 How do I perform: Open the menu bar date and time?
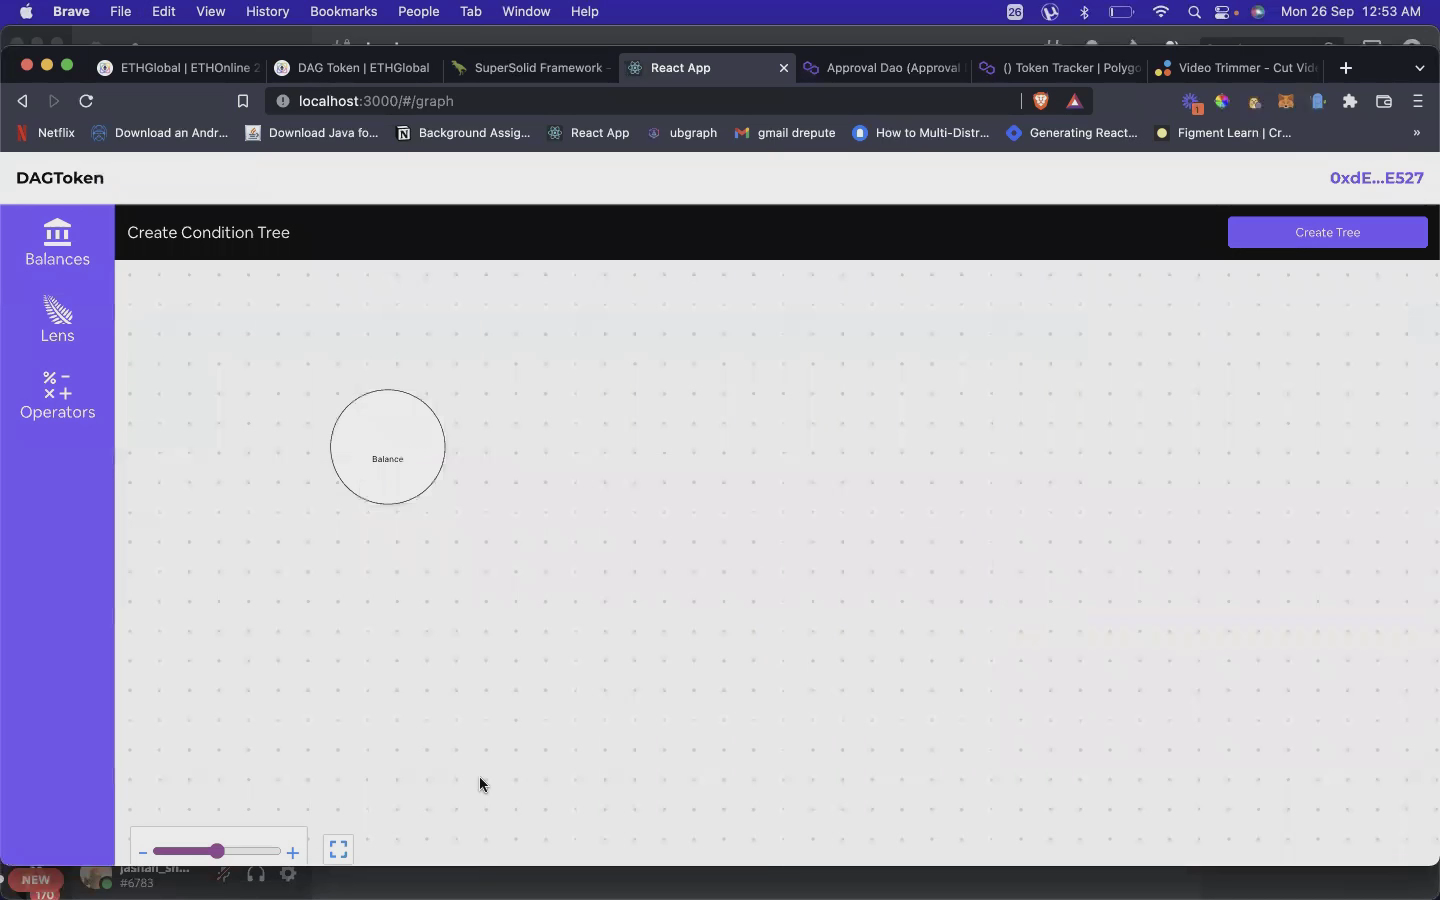[x=1351, y=12]
